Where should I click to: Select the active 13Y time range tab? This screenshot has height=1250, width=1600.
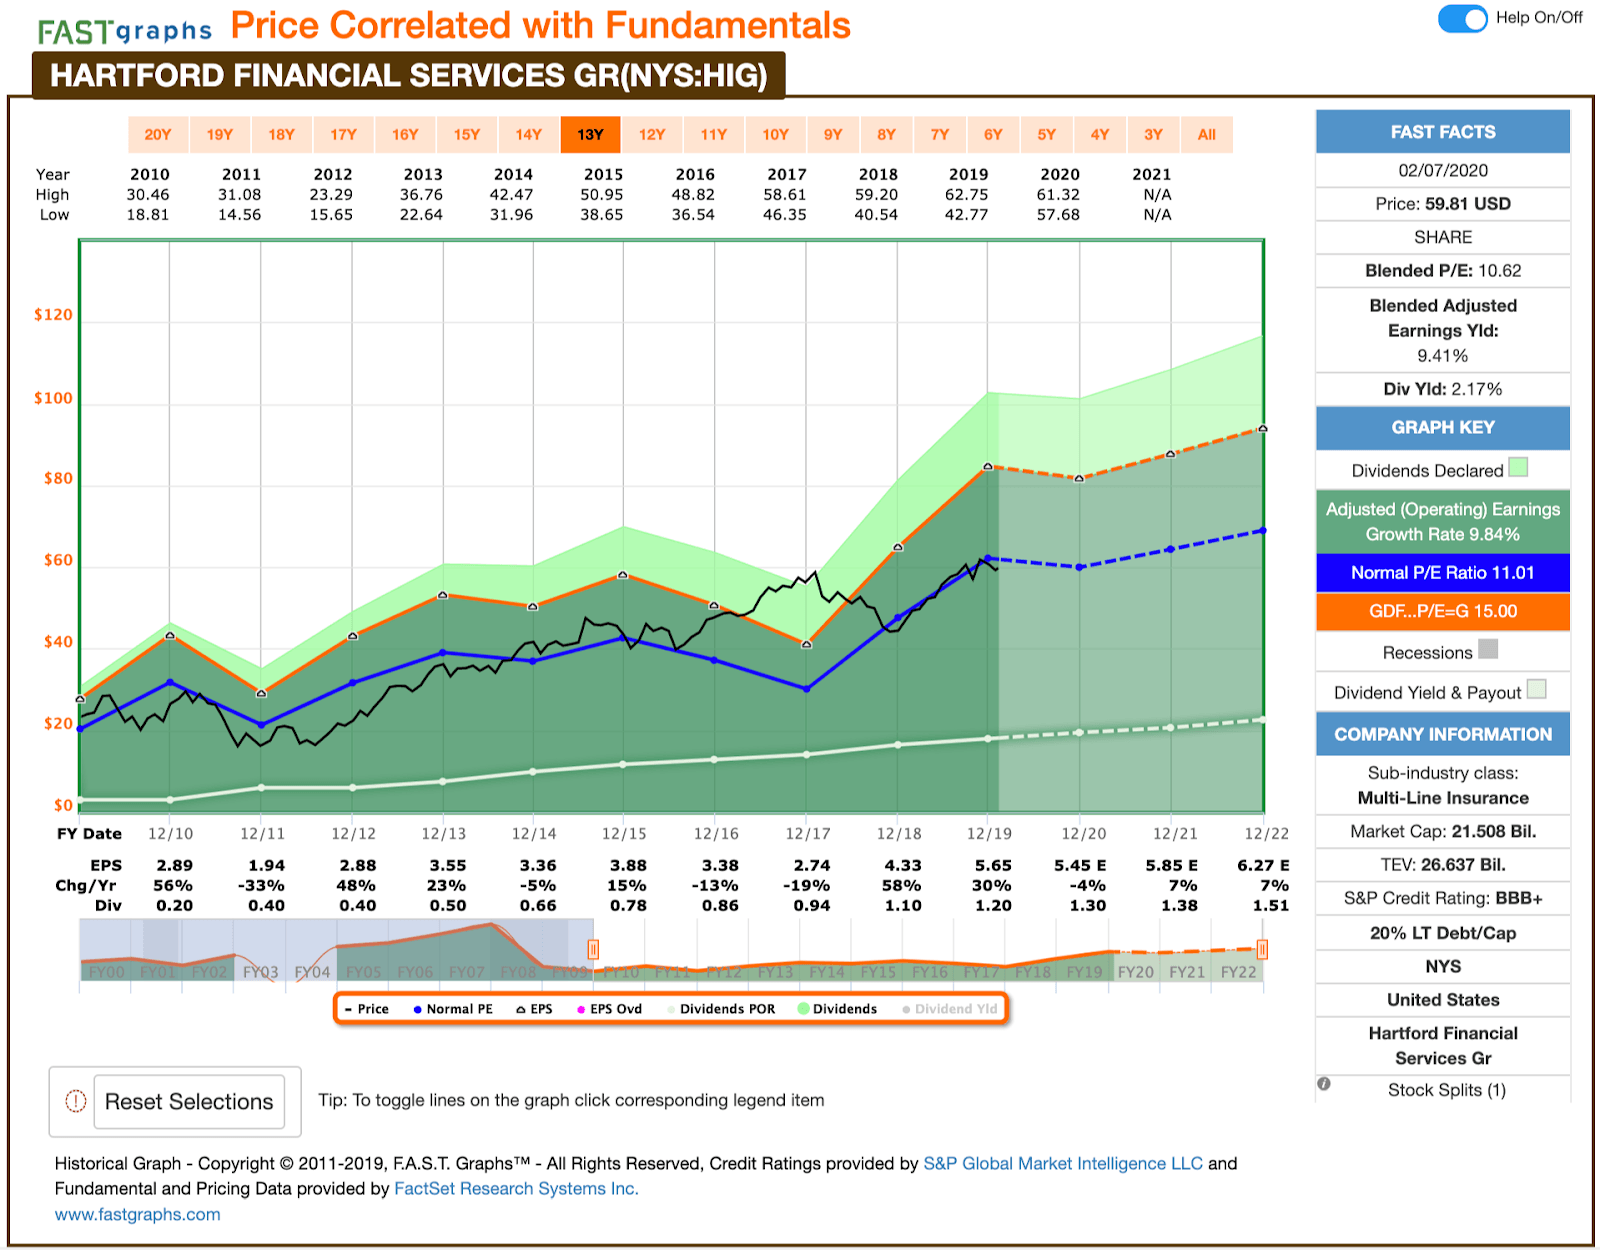tap(591, 134)
